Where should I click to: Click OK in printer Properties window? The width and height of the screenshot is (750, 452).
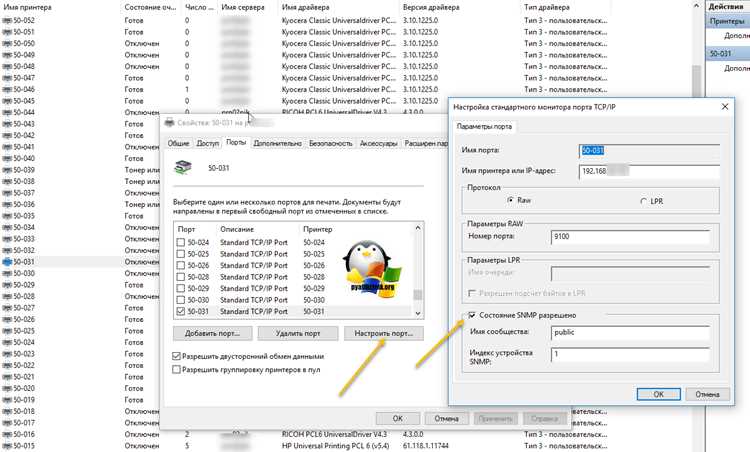tap(397, 419)
